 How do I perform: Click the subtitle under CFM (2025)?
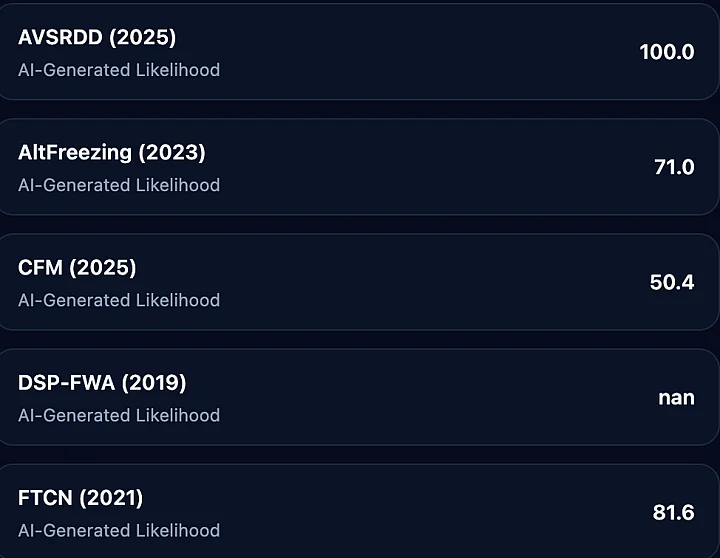pyautogui.click(x=119, y=300)
